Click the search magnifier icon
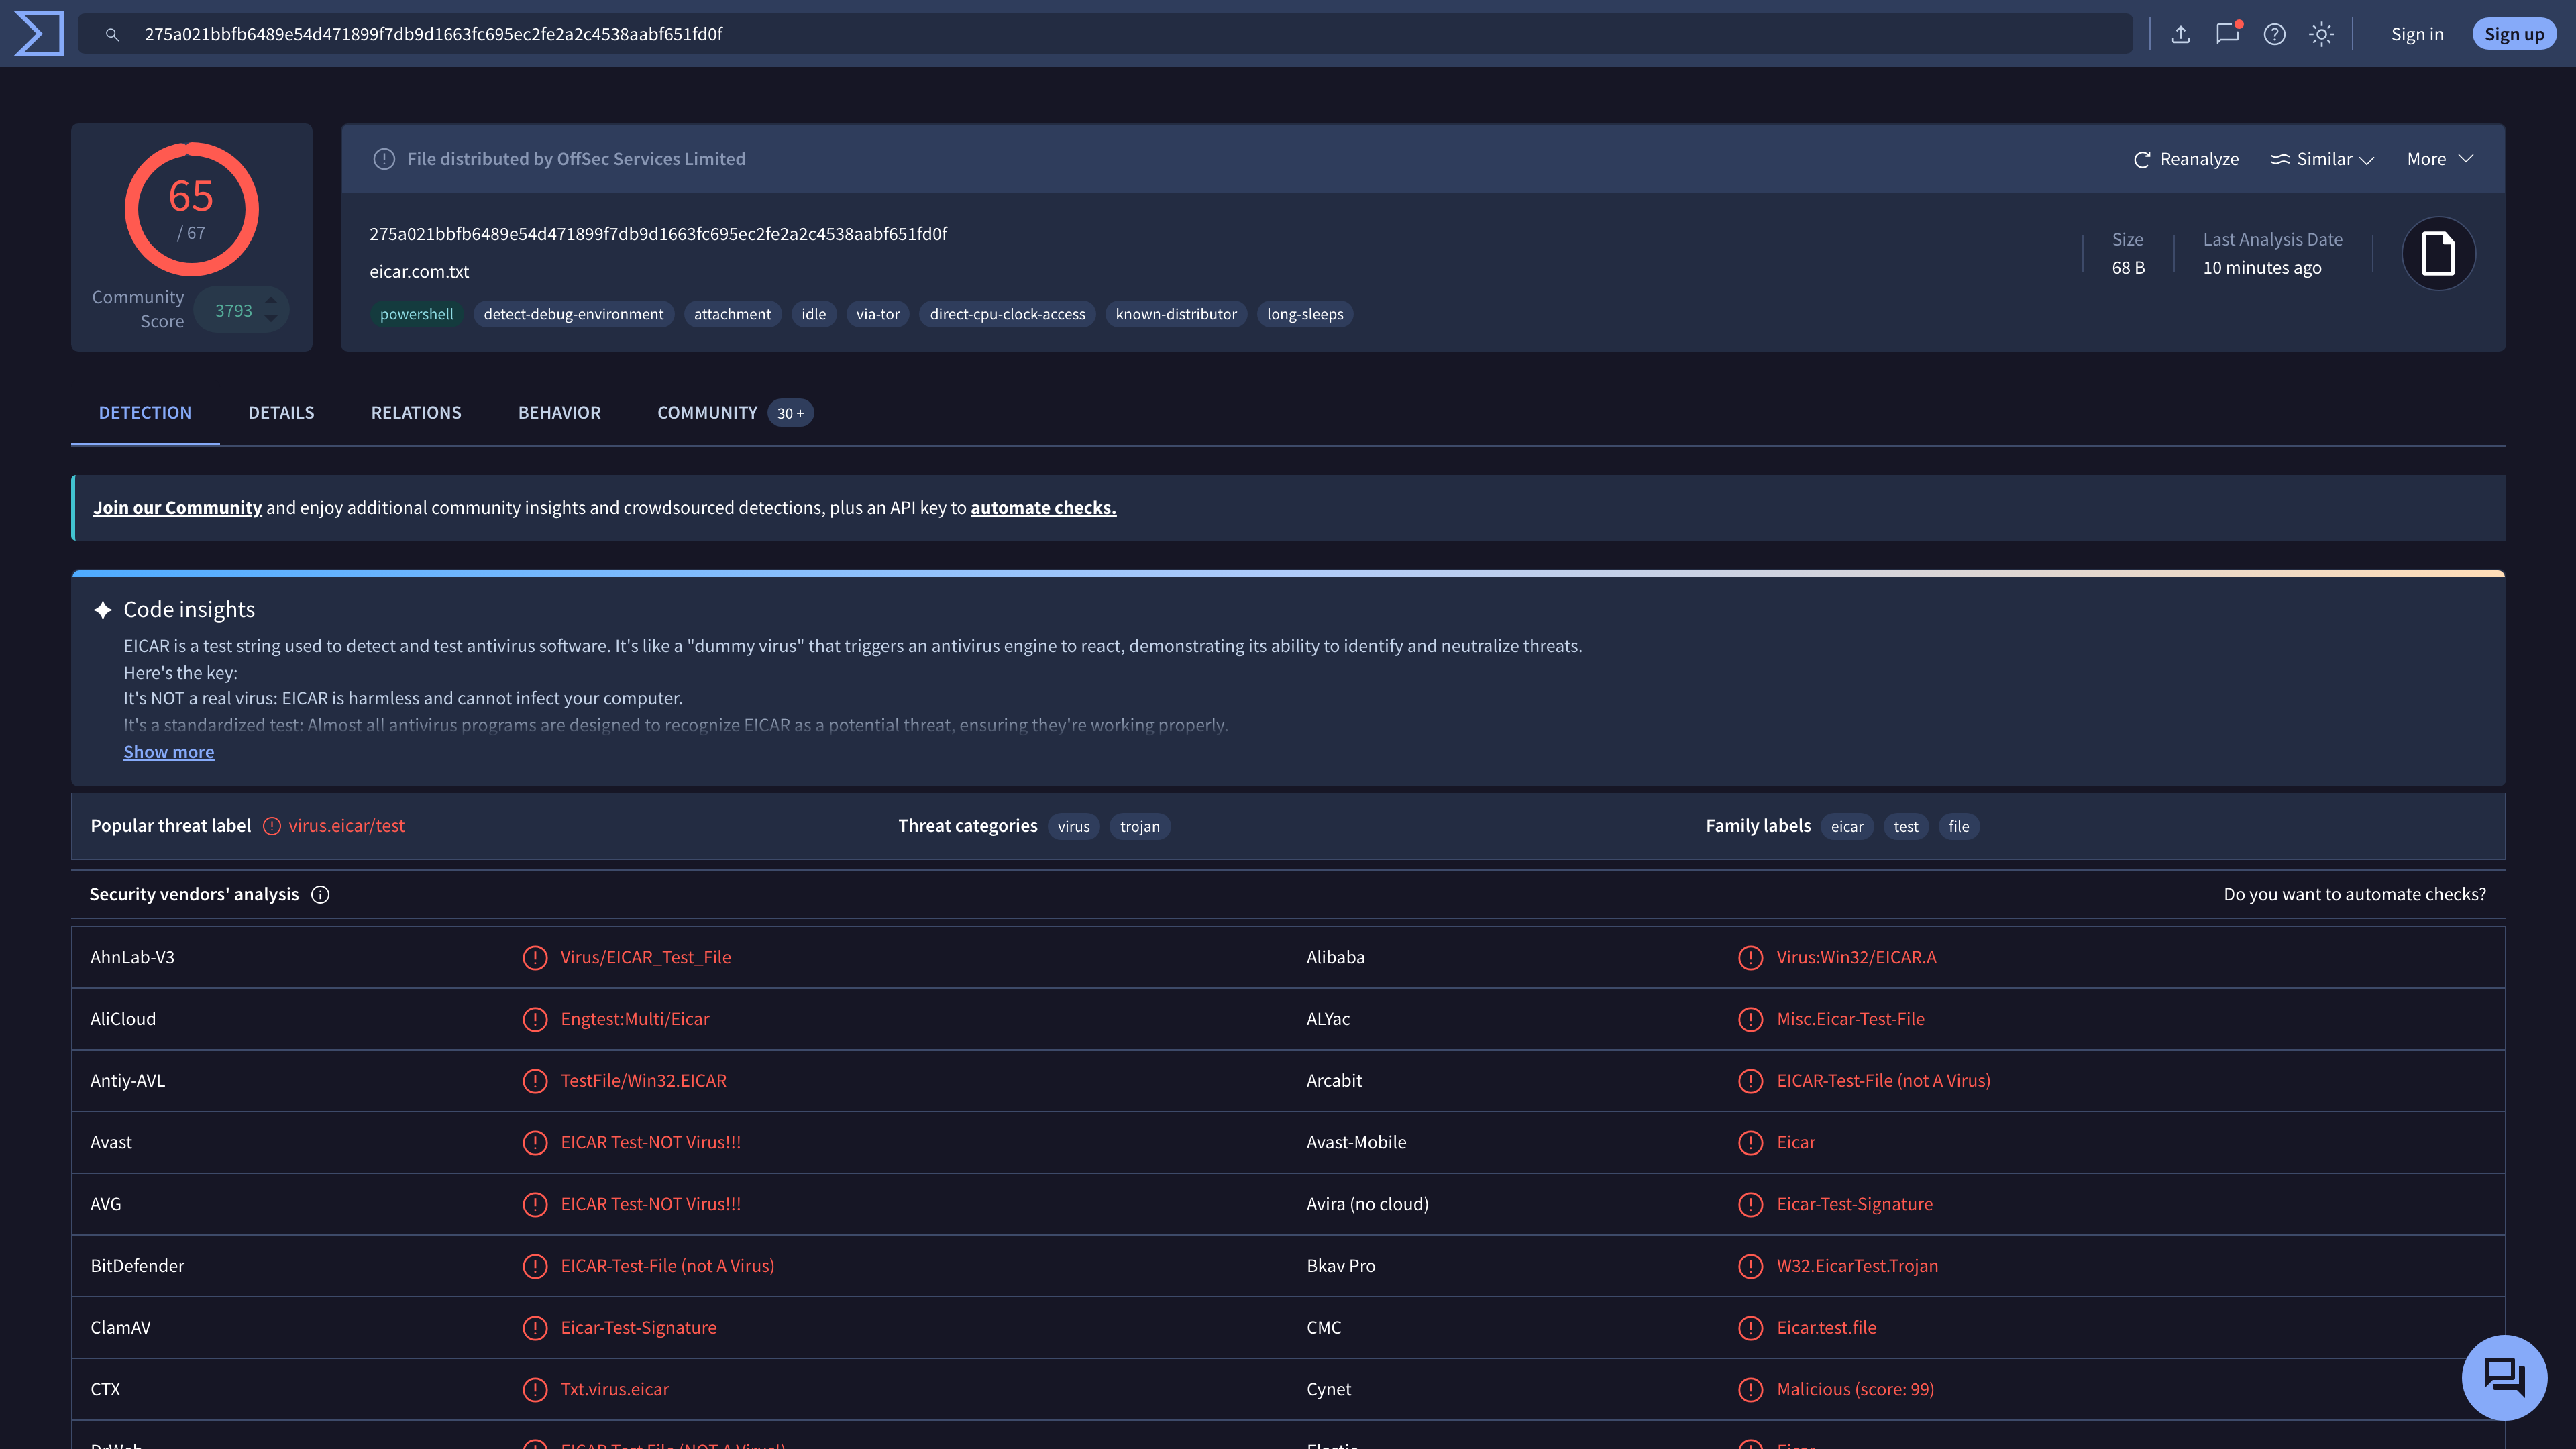Screen dimensions: 2576x1449 pyautogui.click(x=112, y=34)
